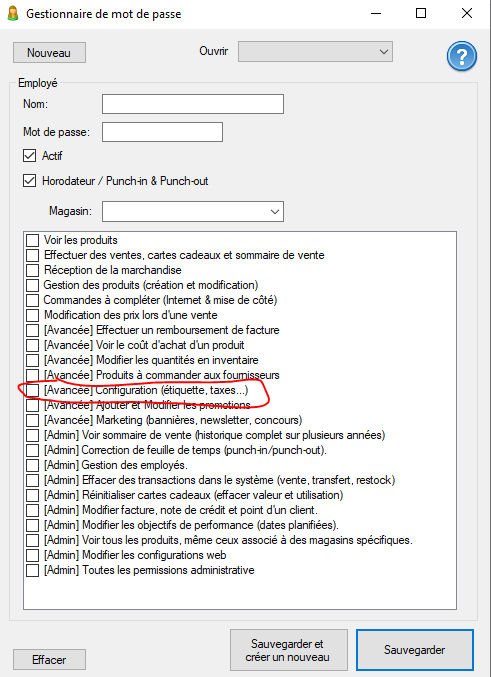Tick Configuration (étiquette, taxes...) checkbox
Image resolution: width=491 pixels, height=677 pixels.
[x=32, y=390]
